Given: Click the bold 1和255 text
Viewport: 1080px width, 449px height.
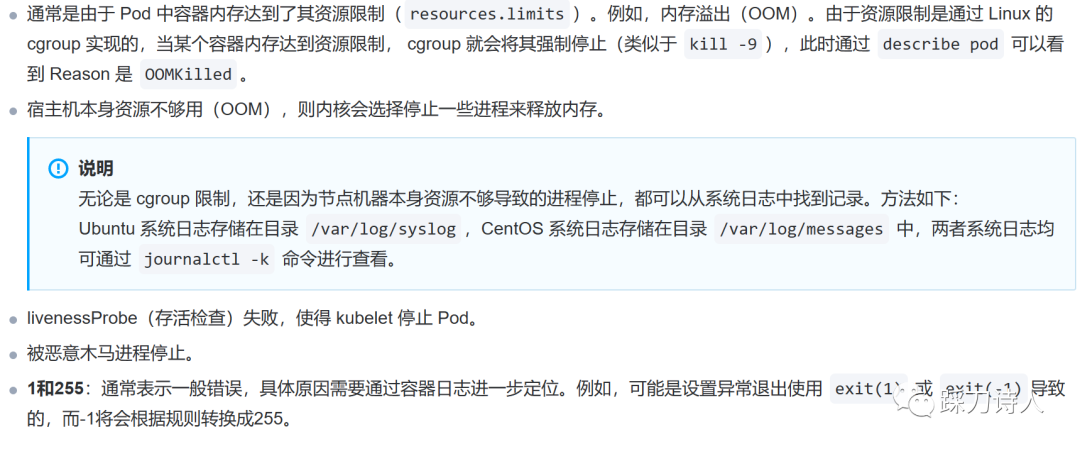Looking at the screenshot, I should [54, 390].
